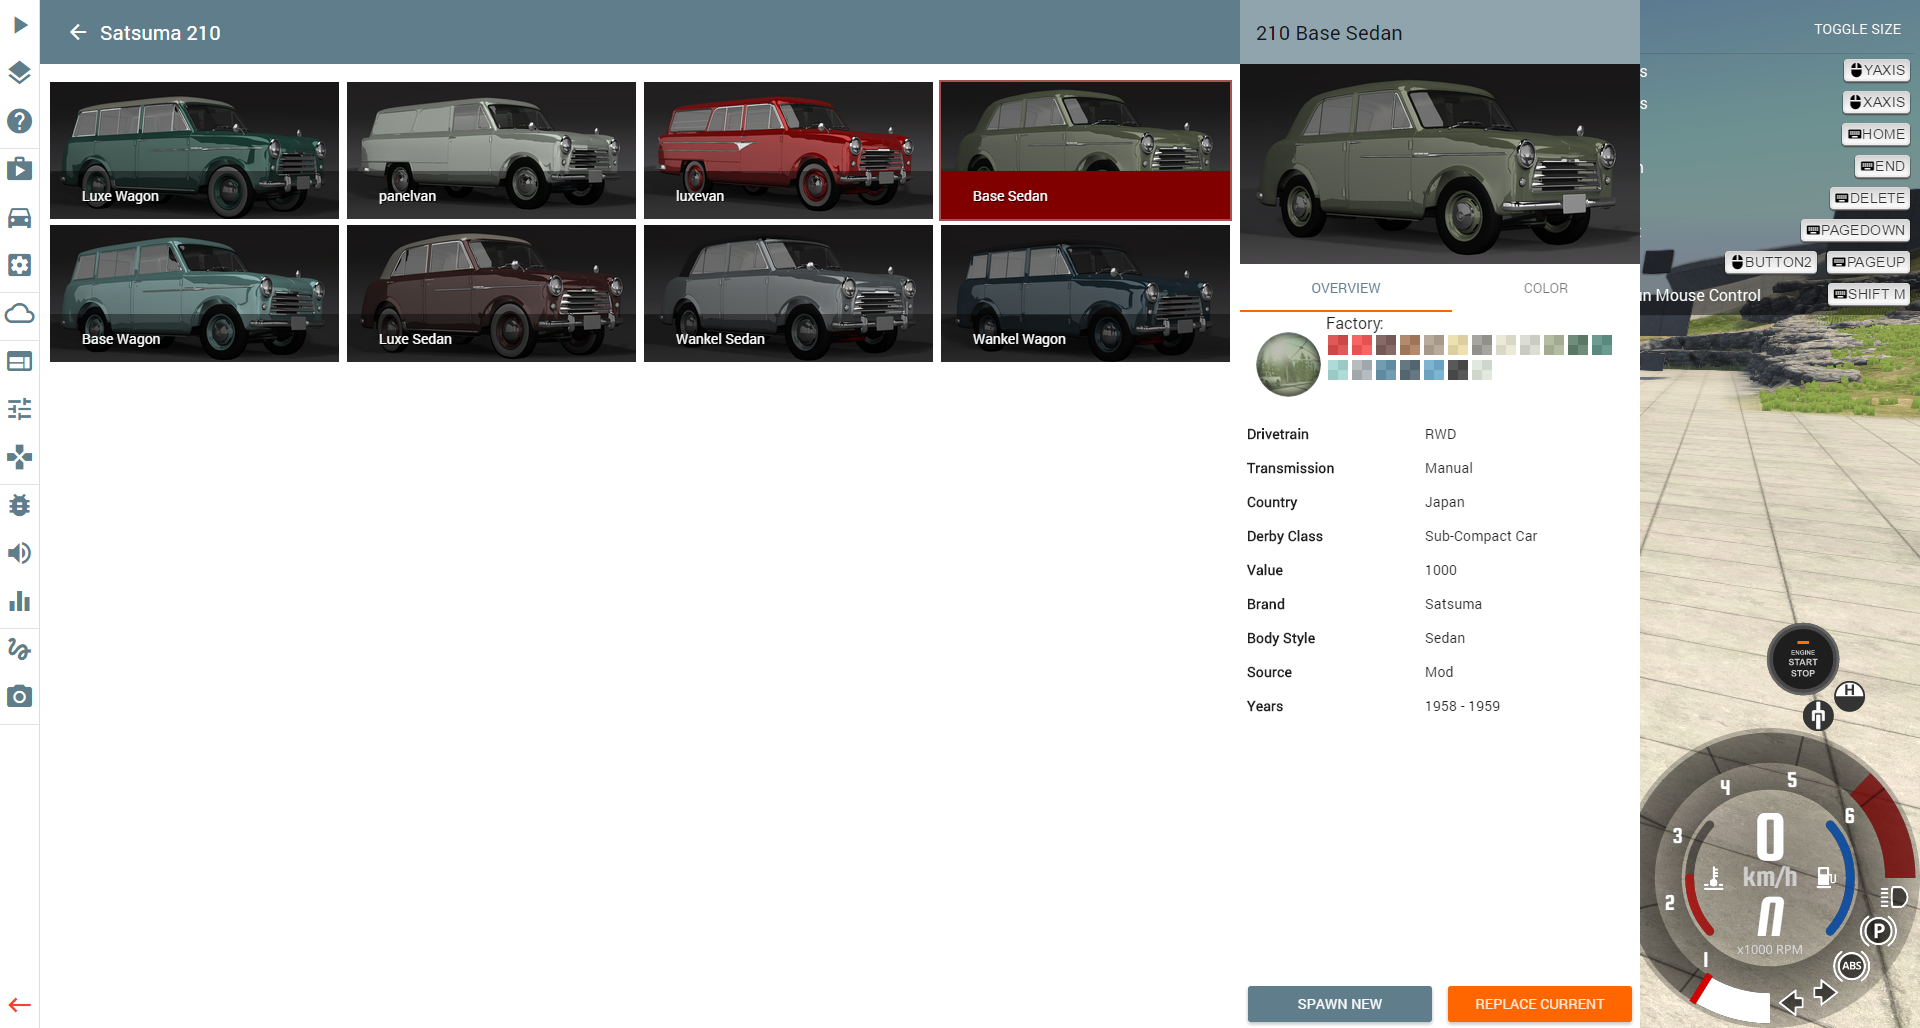This screenshot has width=1920, height=1028.
Task: Click the PAGEUP key hint
Action: (x=1868, y=262)
